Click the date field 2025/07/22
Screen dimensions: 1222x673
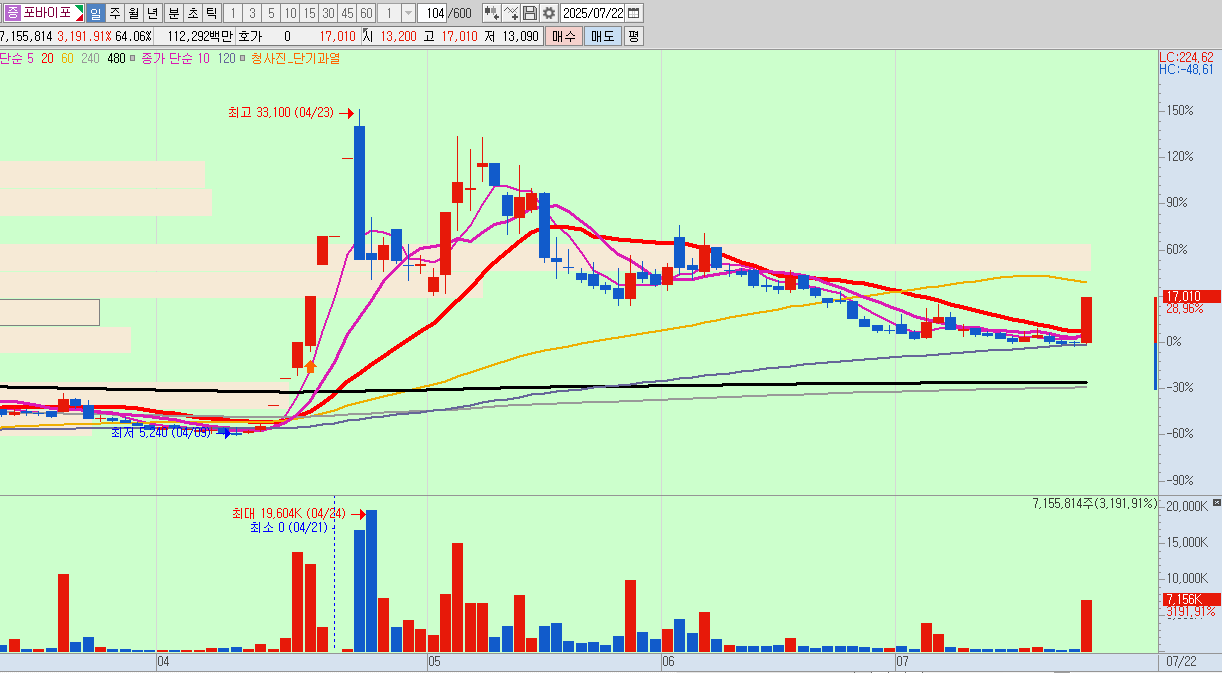592,13
